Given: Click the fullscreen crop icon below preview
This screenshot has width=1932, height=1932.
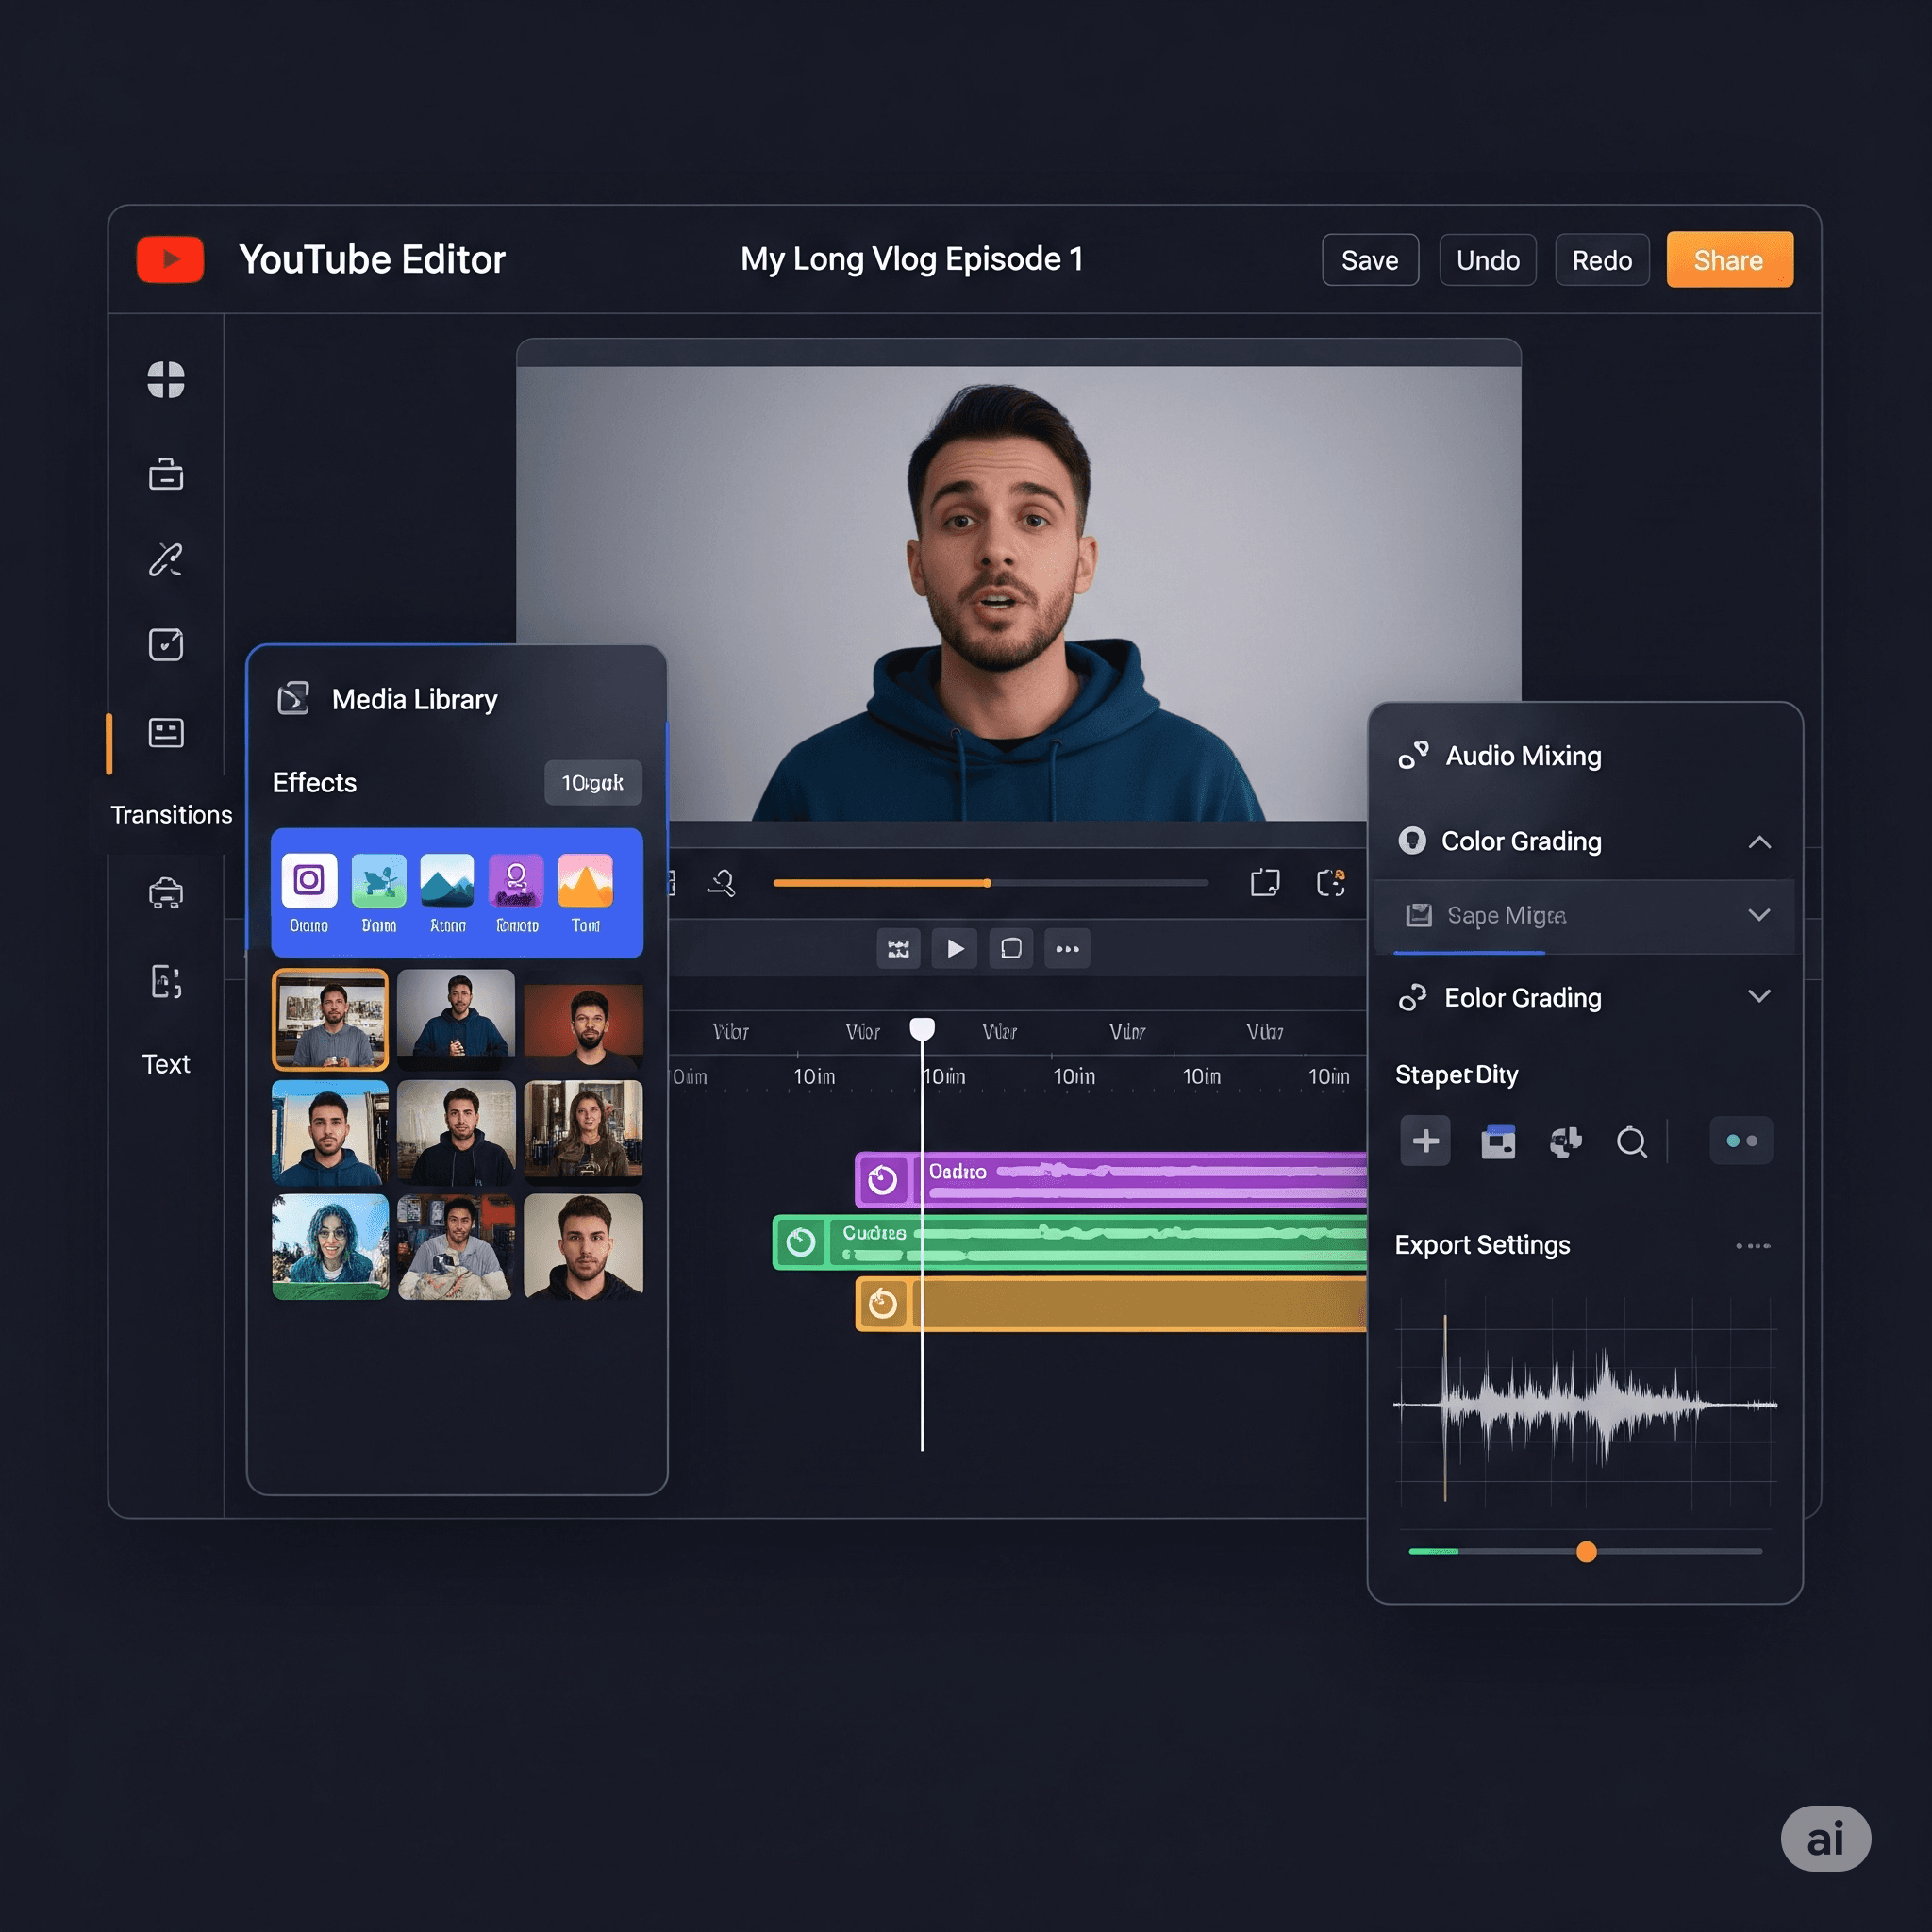Looking at the screenshot, I should pyautogui.click(x=1265, y=882).
